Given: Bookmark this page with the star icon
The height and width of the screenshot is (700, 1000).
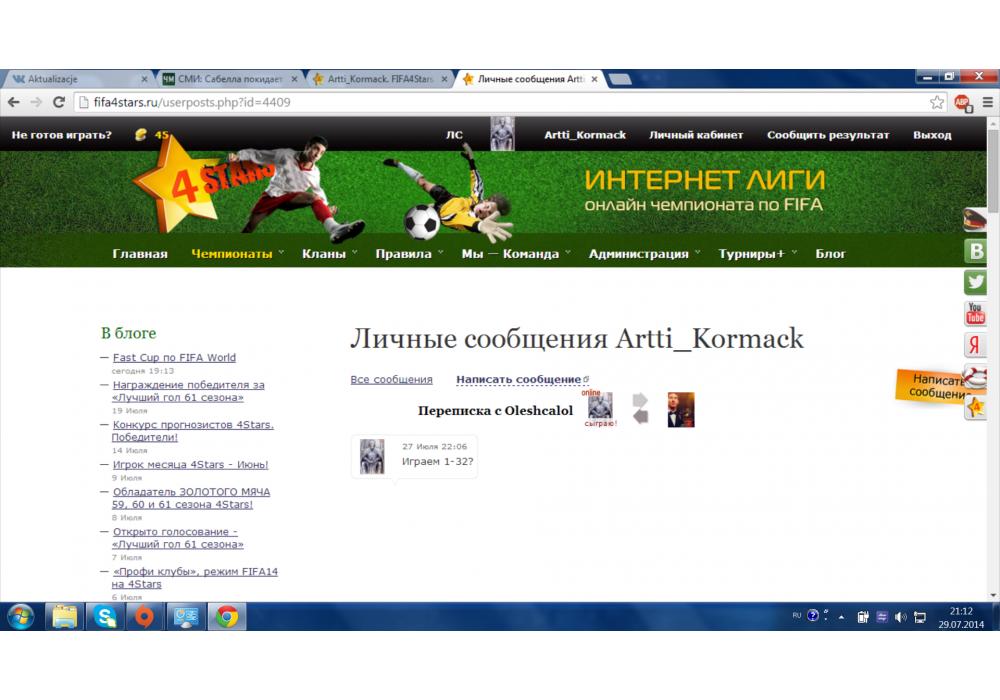Looking at the screenshot, I should [x=937, y=102].
